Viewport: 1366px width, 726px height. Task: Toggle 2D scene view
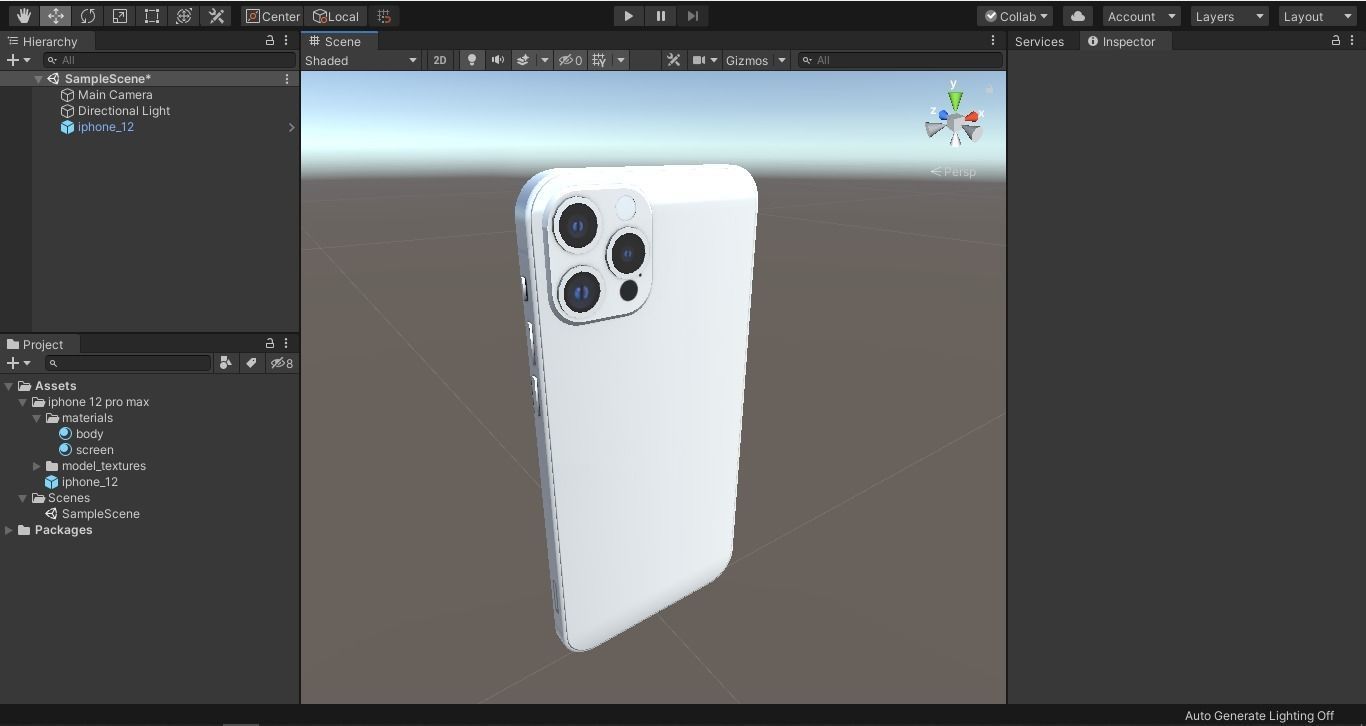439,60
